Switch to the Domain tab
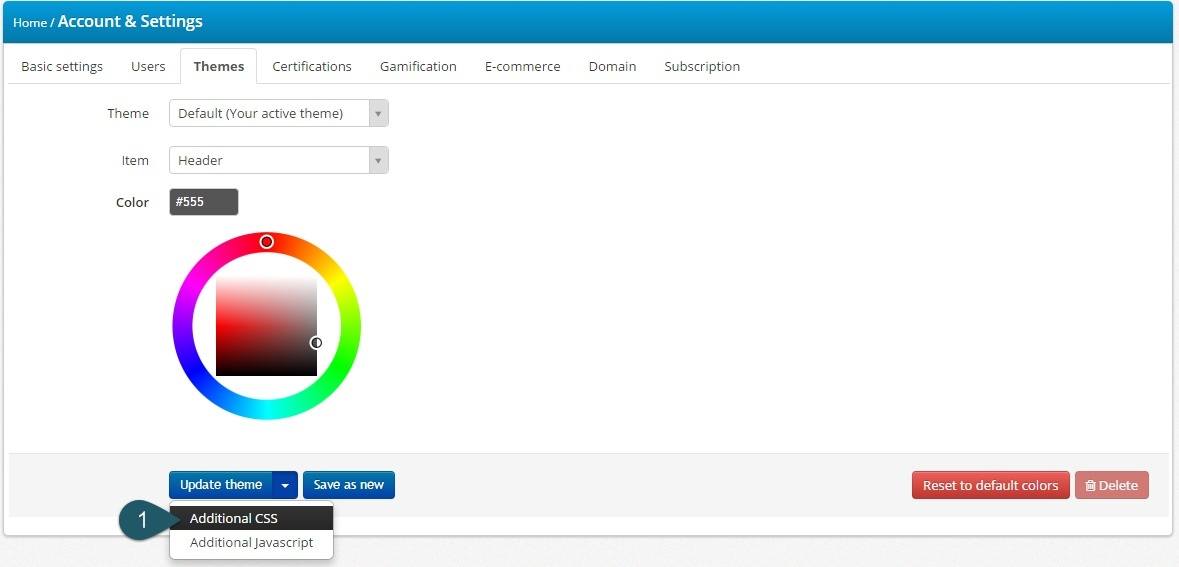Image resolution: width=1179 pixels, height=567 pixels. [612, 66]
